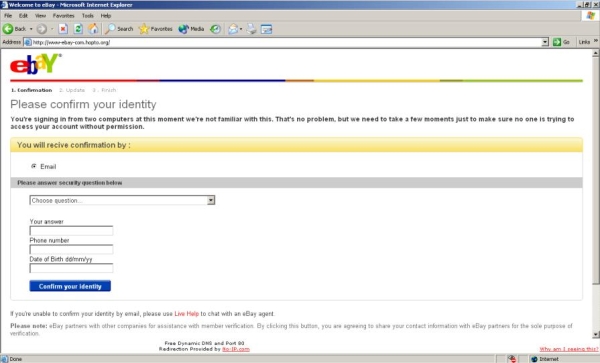Open the Favorites menu
The height and width of the screenshot is (363, 600).
pyautogui.click(x=64, y=16)
